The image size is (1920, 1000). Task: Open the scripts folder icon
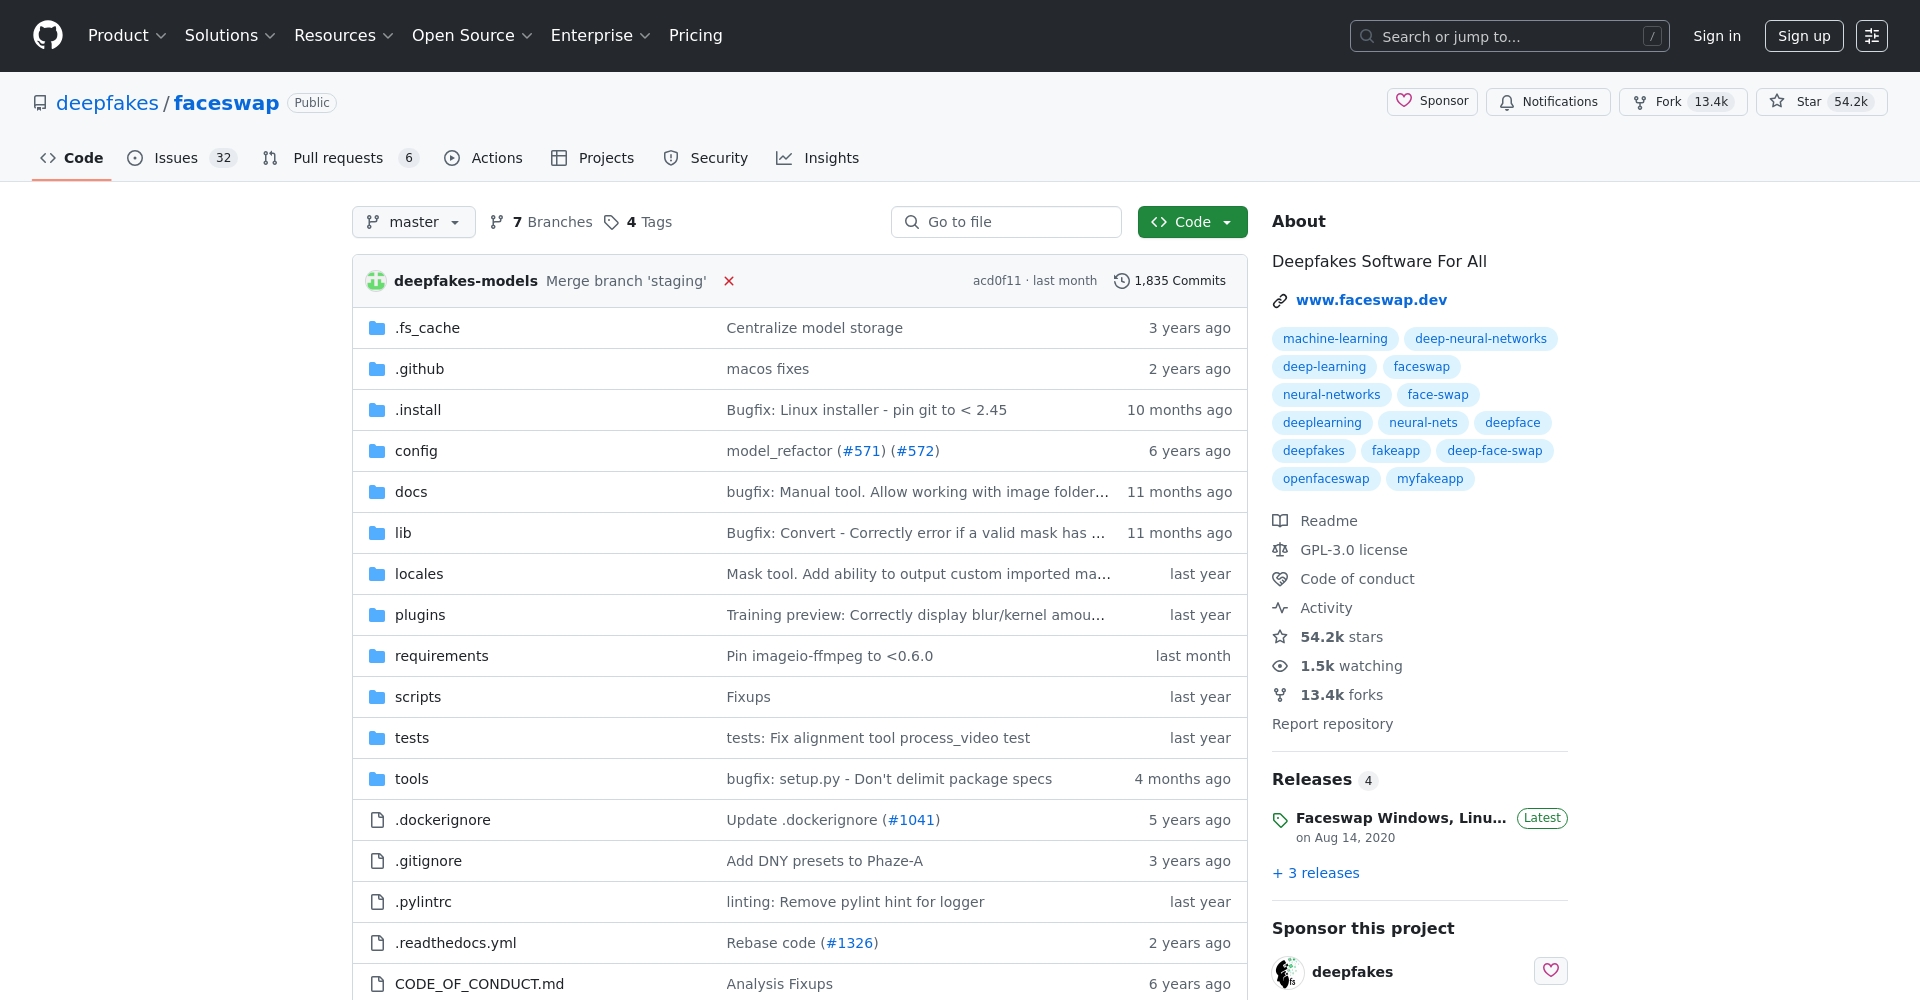click(x=377, y=697)
